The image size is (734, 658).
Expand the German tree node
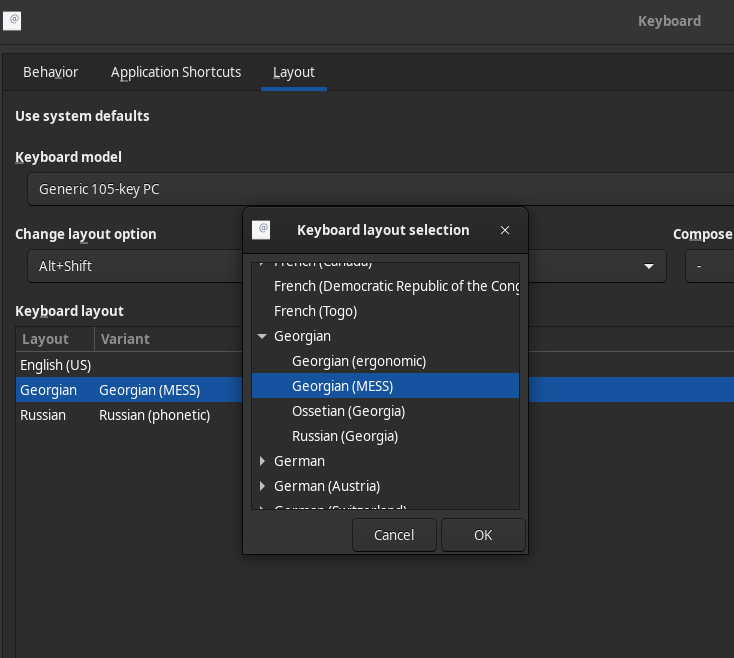262,461
